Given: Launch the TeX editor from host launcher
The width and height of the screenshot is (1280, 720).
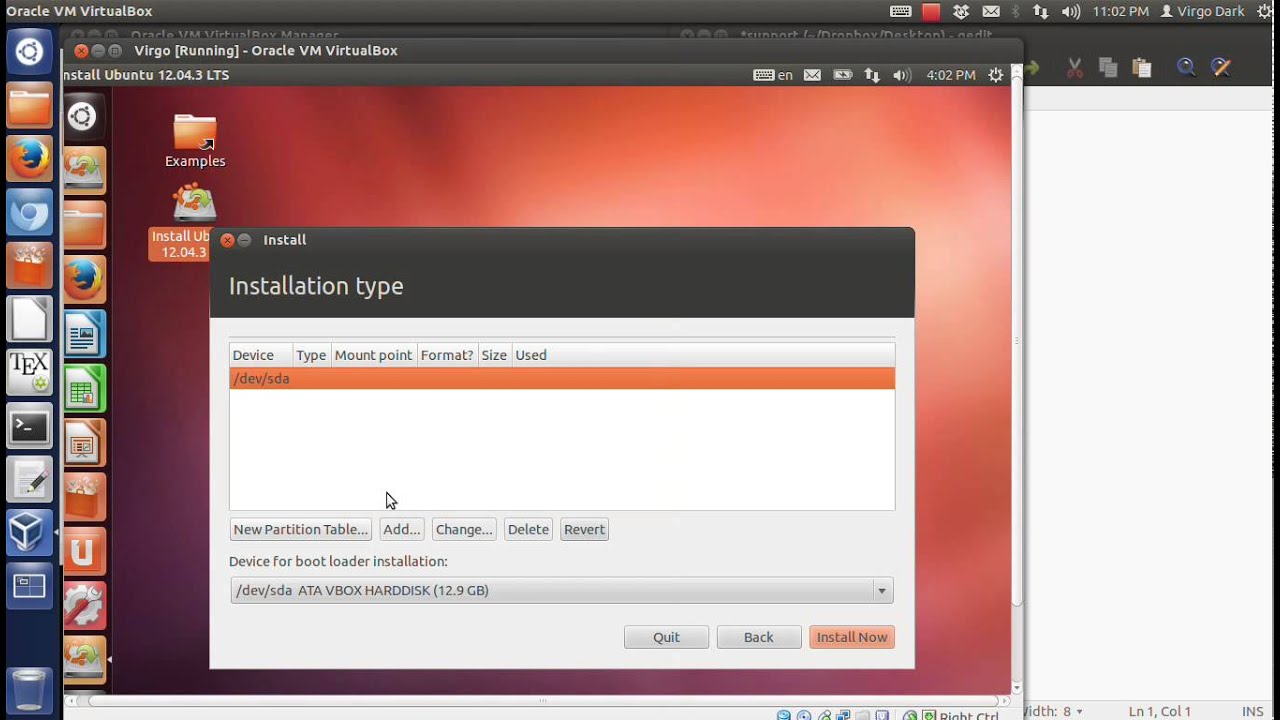Looking at the screenshot, I should [29, 373].
